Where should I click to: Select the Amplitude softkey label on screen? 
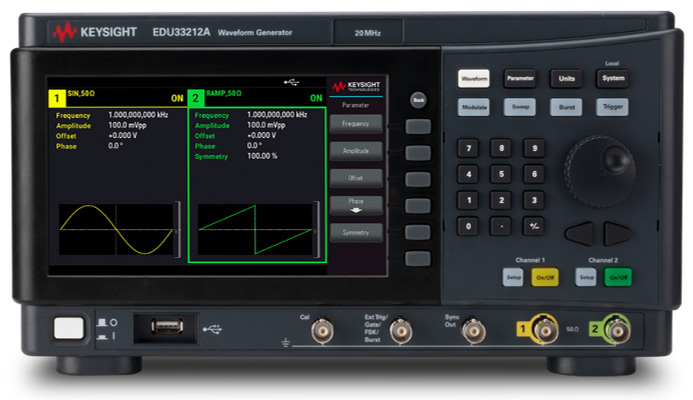[x=356, y=151]
